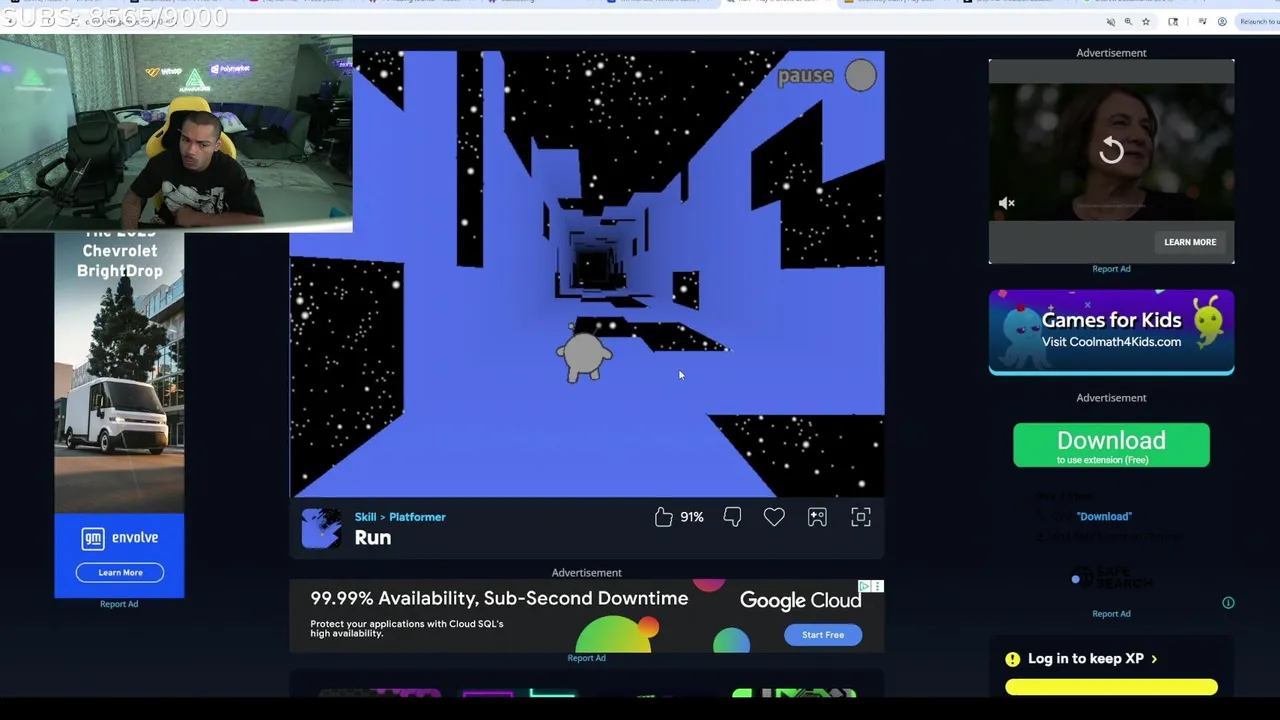Viewport: 1280px width, 720px height.
Task: Unmute the video advertisement
Action: pyautogui.click(x=1007, y=203)
